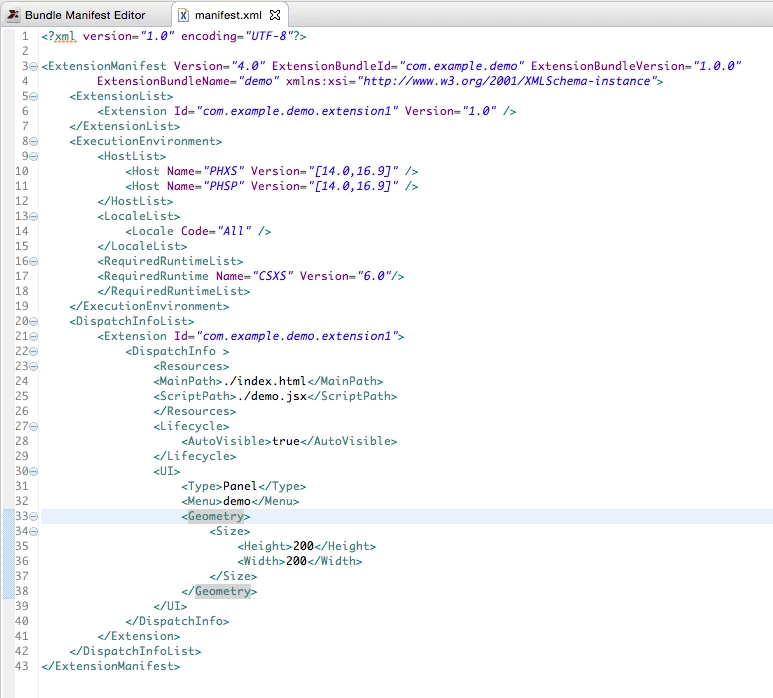The width and height of the screenshot is (773, 698).
Task: Collapse Geometry fold at line 33
Action: click(34, 517)
